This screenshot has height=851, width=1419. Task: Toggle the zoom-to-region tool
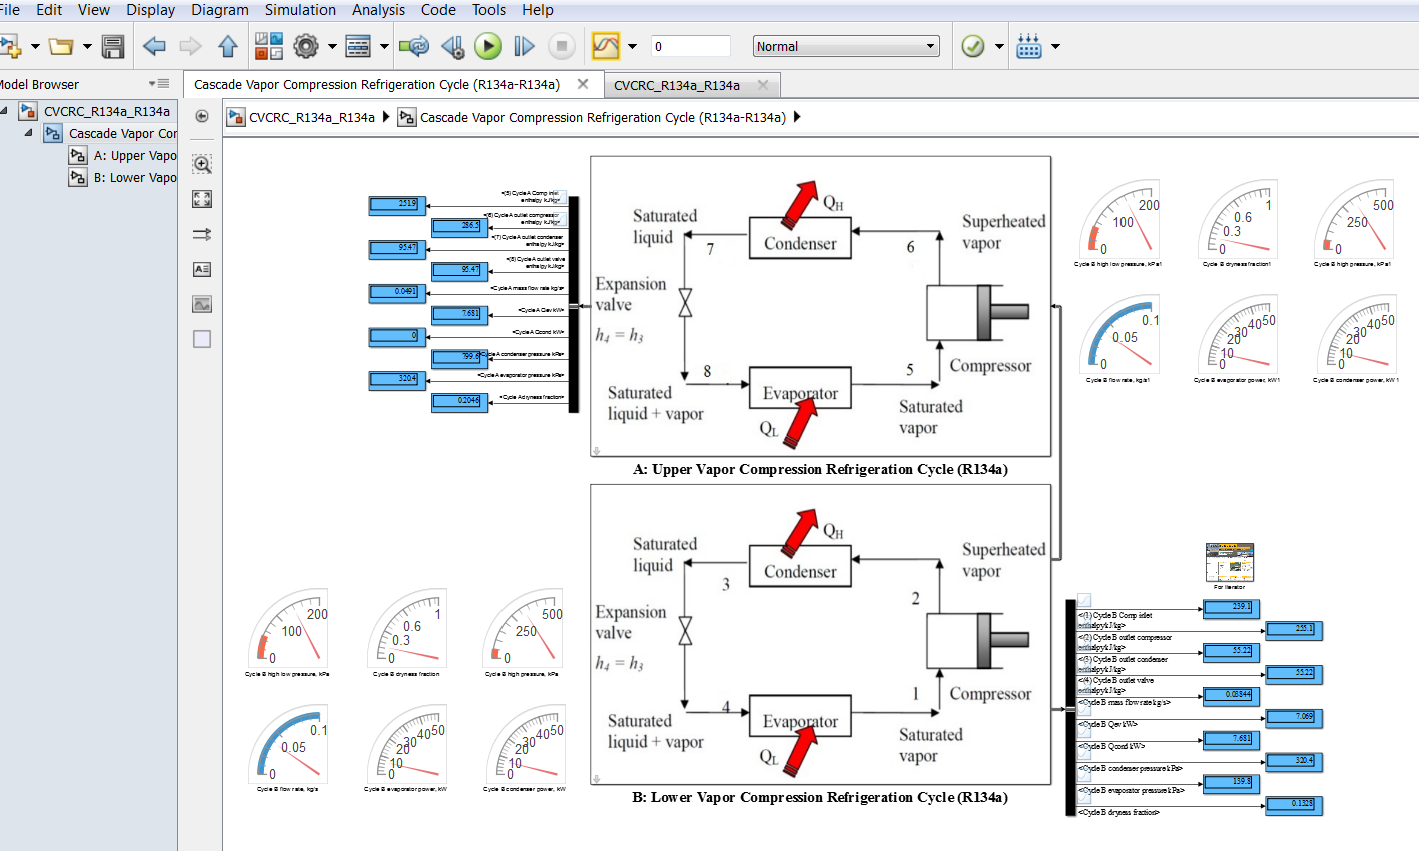[201, 164]
